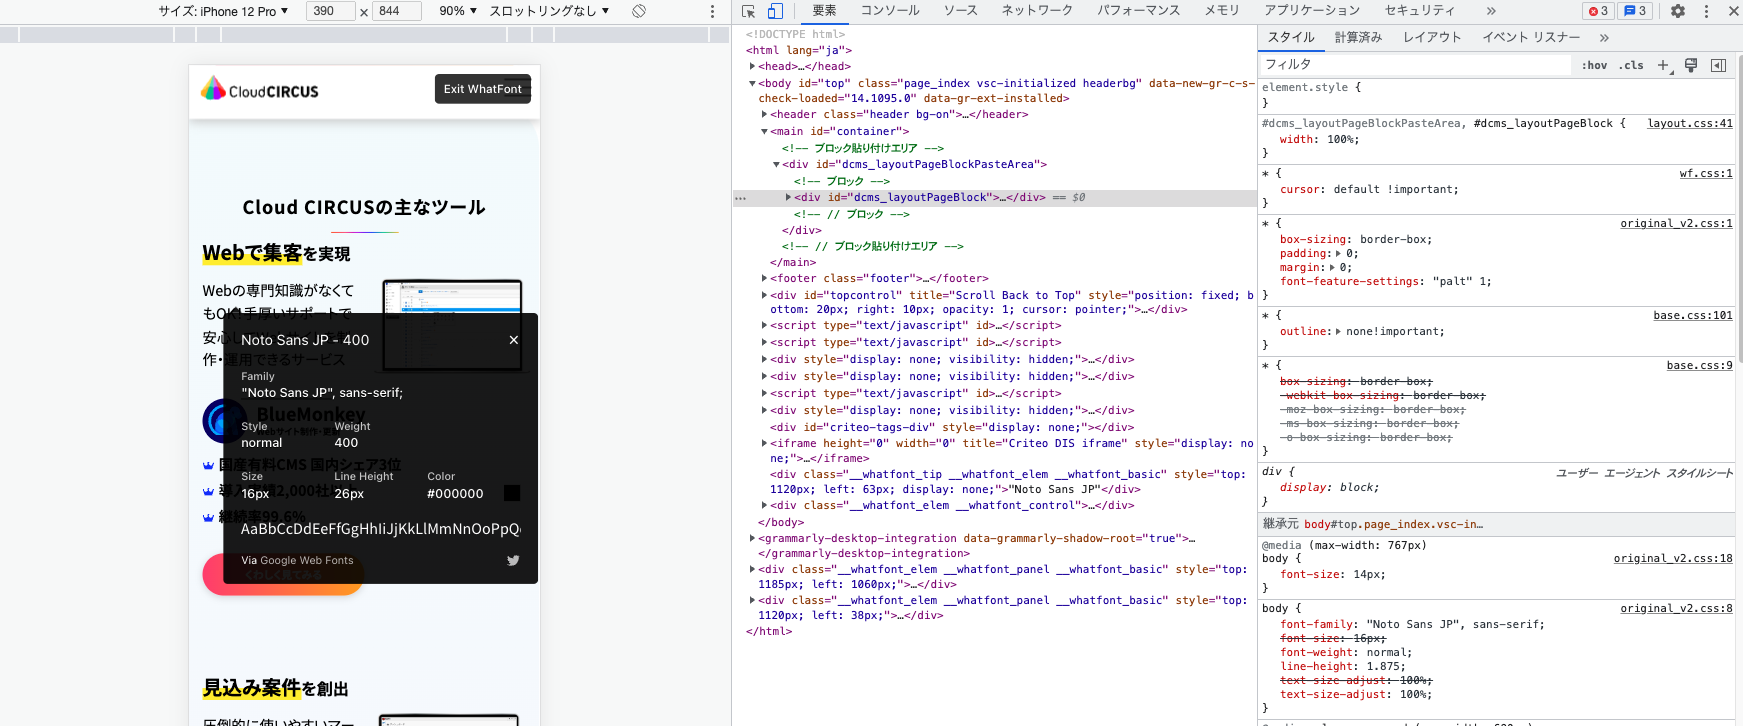
Task: Activate the inspect element picker icon
Action: tap(748, 11)
